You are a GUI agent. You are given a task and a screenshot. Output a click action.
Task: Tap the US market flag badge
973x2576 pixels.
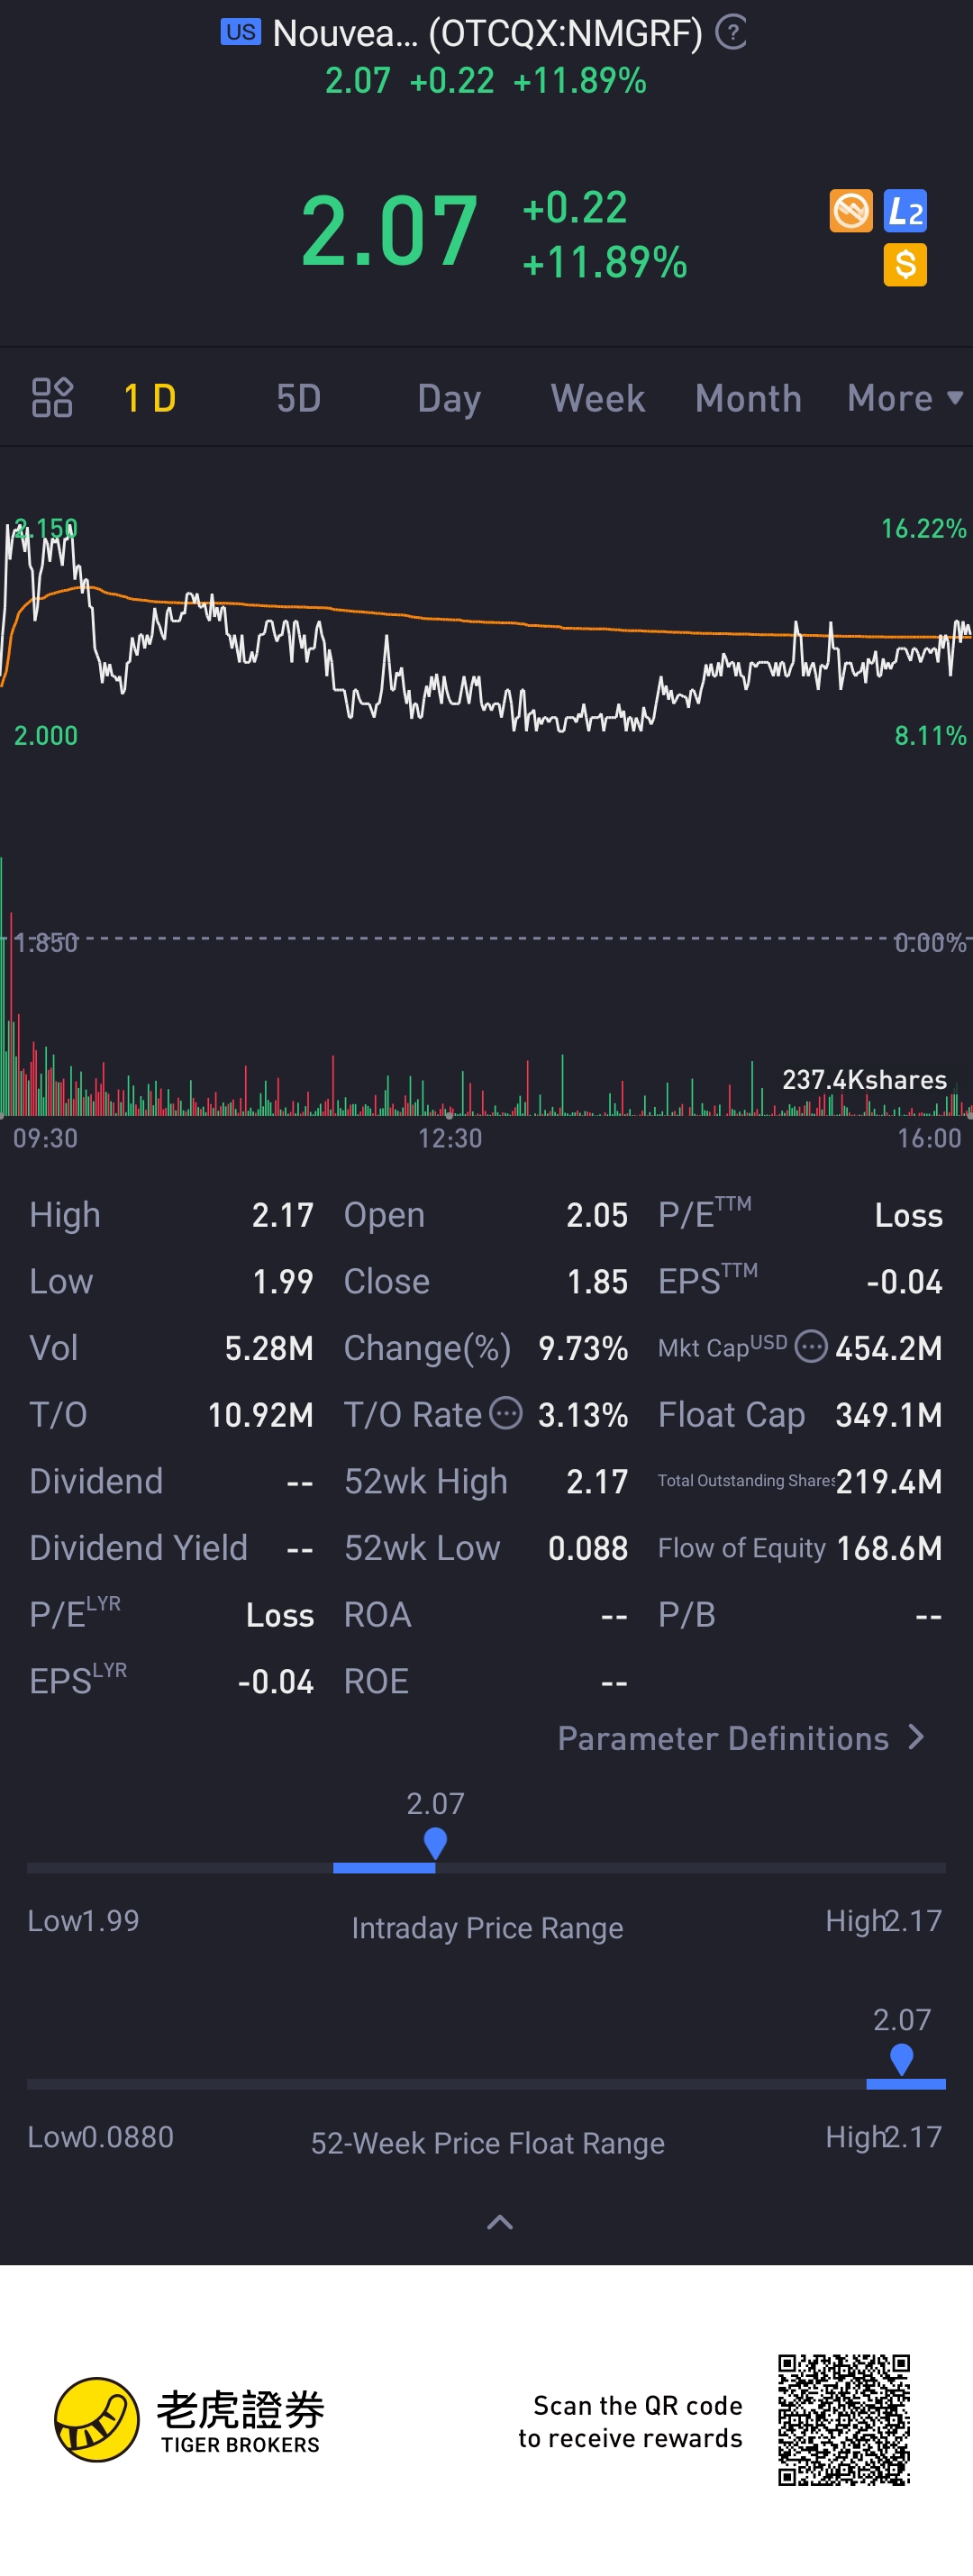click(240, 32)
